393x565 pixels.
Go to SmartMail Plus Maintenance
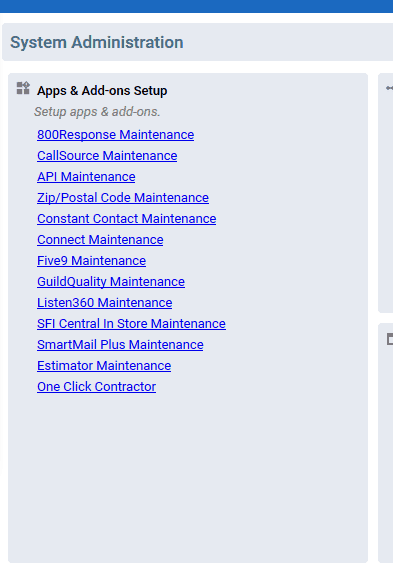[x=120, y=344]
